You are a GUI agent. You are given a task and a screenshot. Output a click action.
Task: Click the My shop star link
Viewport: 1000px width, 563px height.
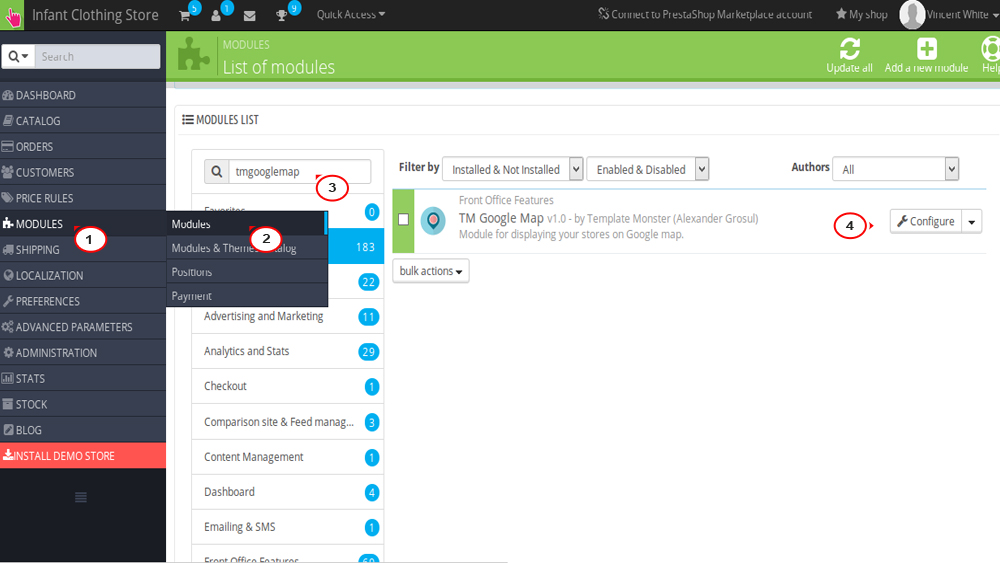click(x=862, y=14)
